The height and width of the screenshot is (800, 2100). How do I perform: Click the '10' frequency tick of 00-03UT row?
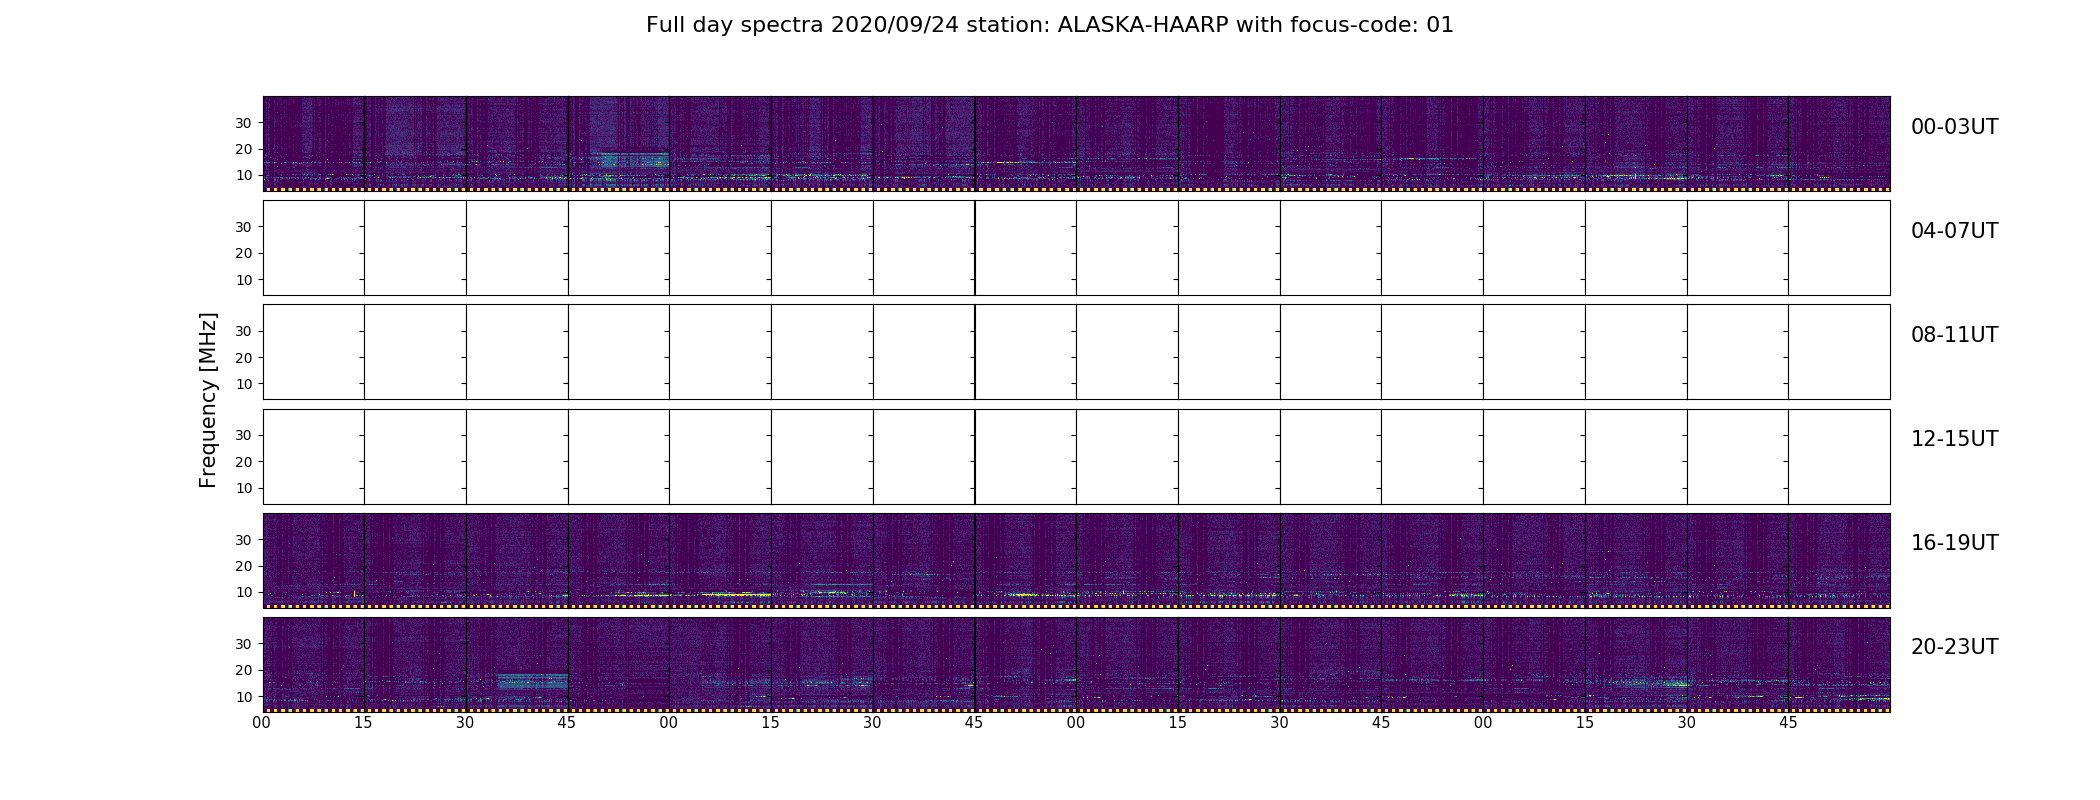(x=243, y=175)
